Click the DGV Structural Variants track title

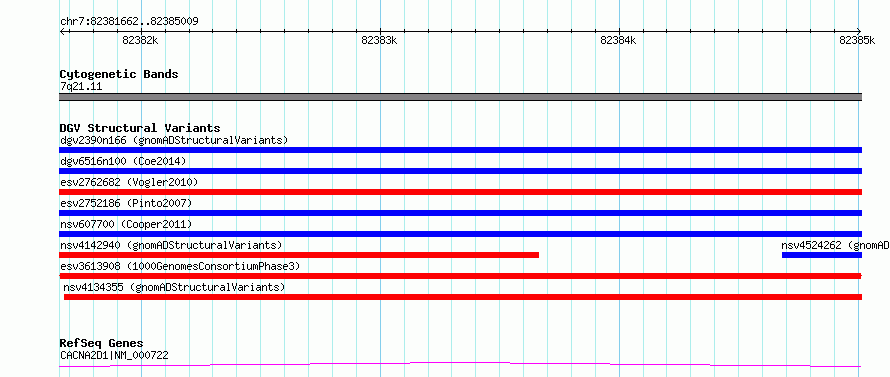pyautogui.click(x=140, y=128)
